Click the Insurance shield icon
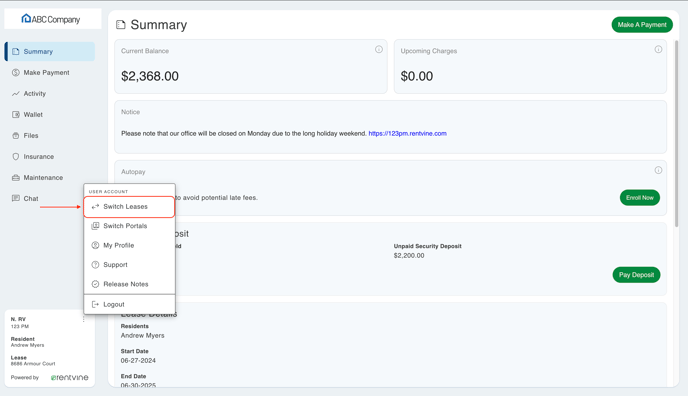688x396 pixels. (16, 157)
